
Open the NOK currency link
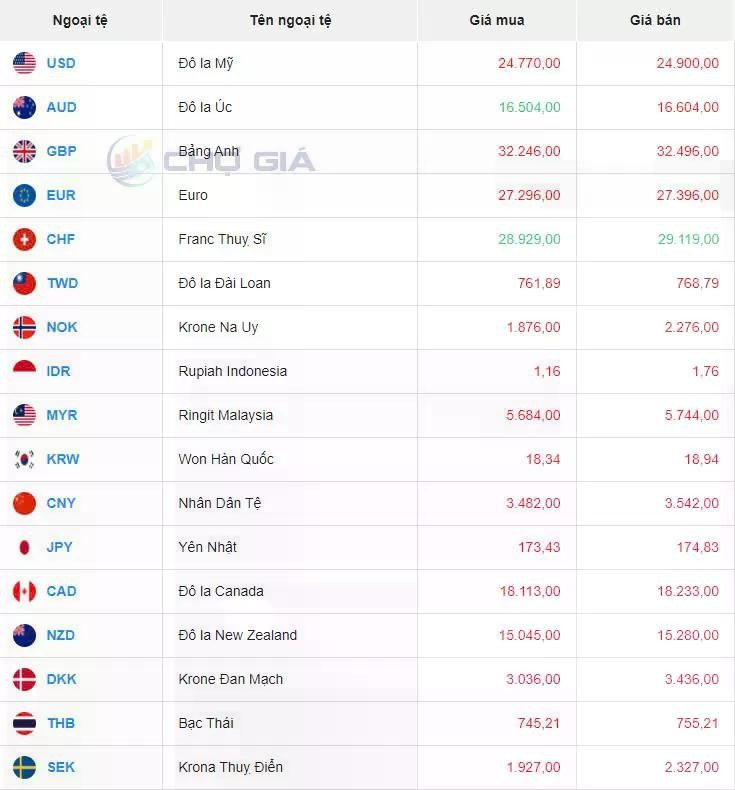(62, 327)
